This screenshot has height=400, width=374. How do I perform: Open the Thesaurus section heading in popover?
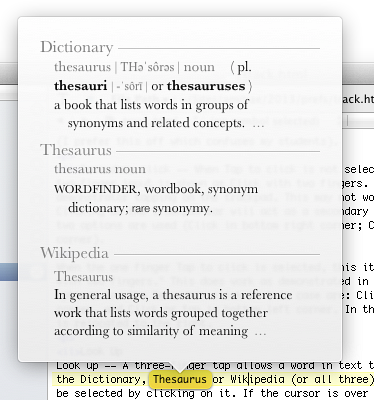76,150
